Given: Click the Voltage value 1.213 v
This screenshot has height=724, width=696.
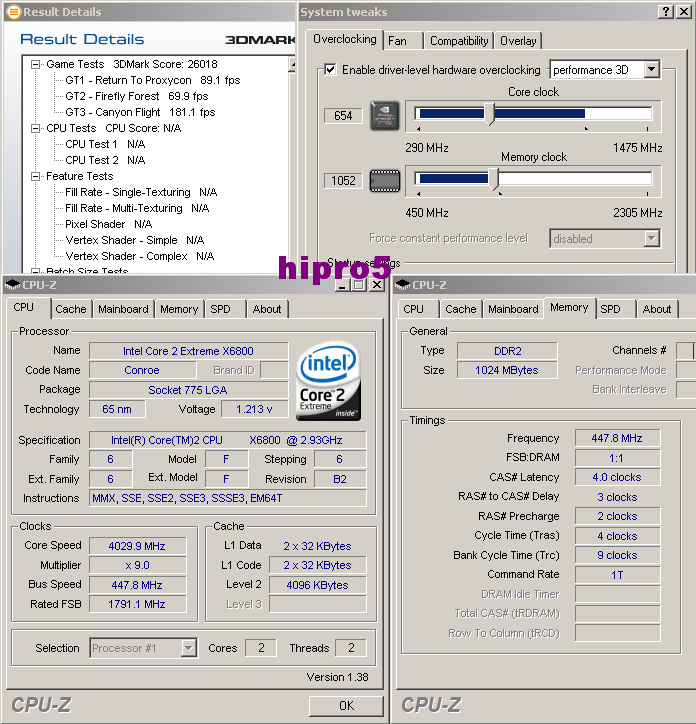Looking at the screenshot, I should pyautogui.click(x=254, y=409).
